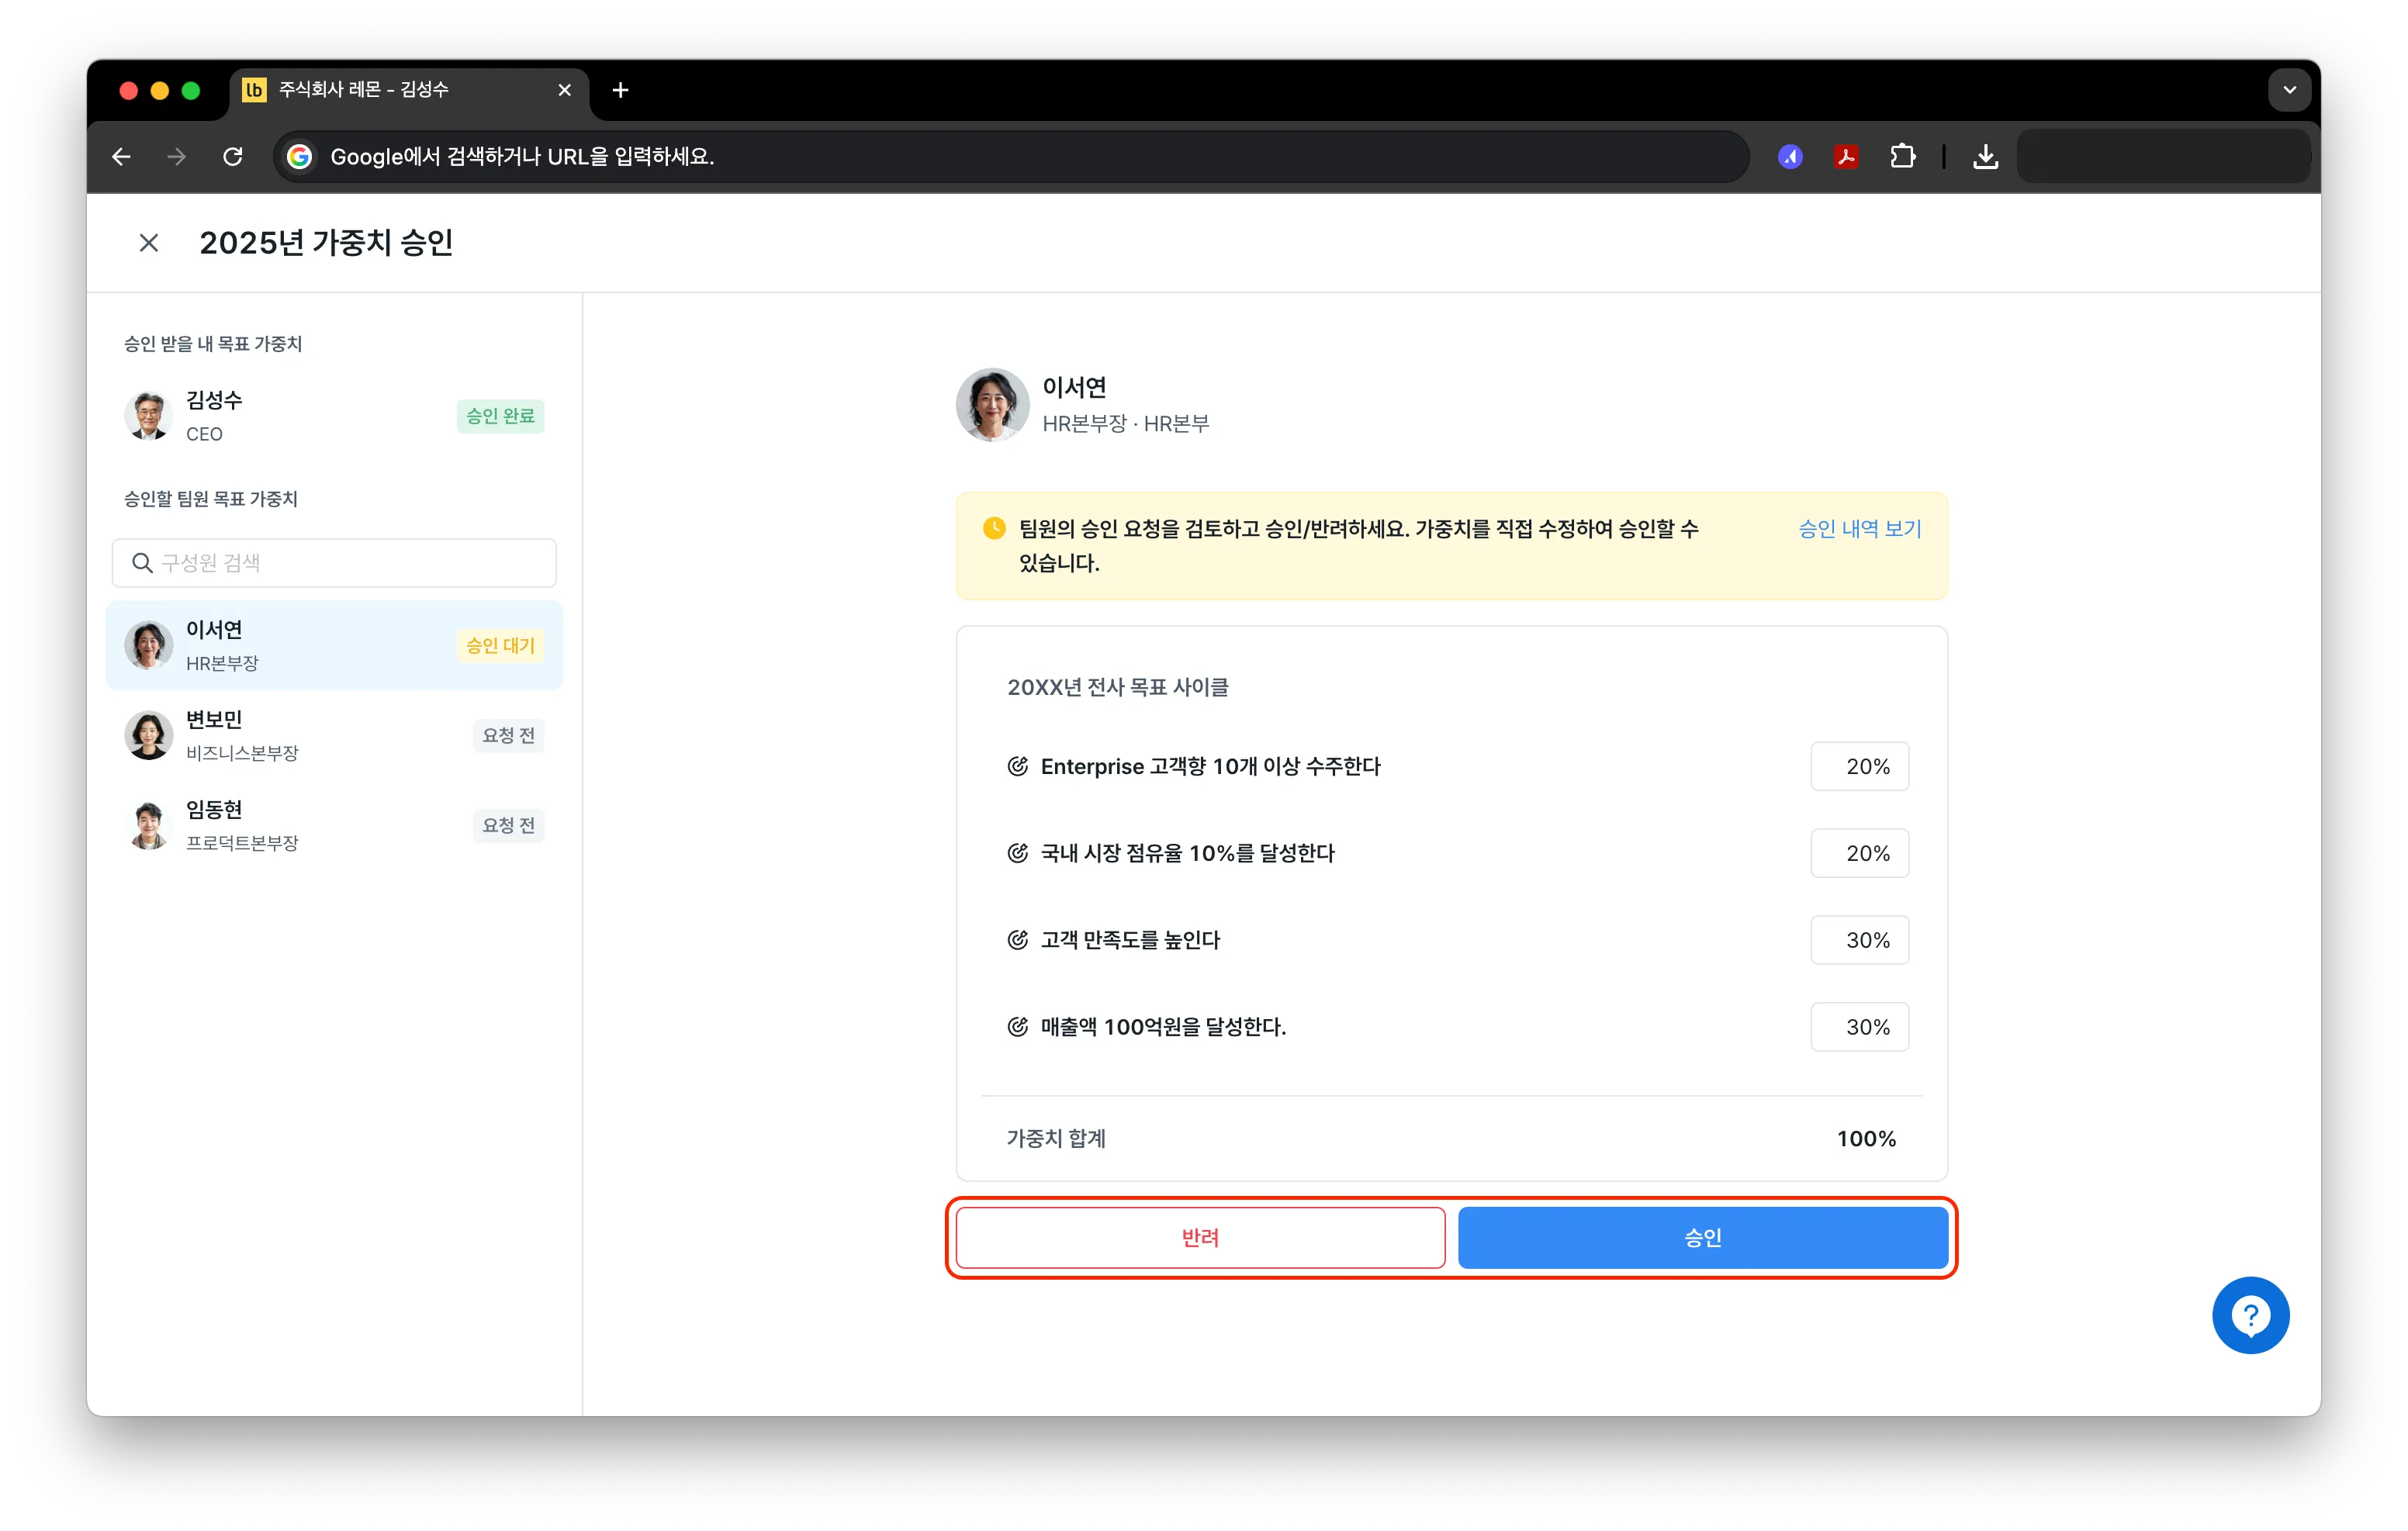Click the 승인 완료 badge for 김성수
The image size is (2408, 1531).
(x=500, y=416)
